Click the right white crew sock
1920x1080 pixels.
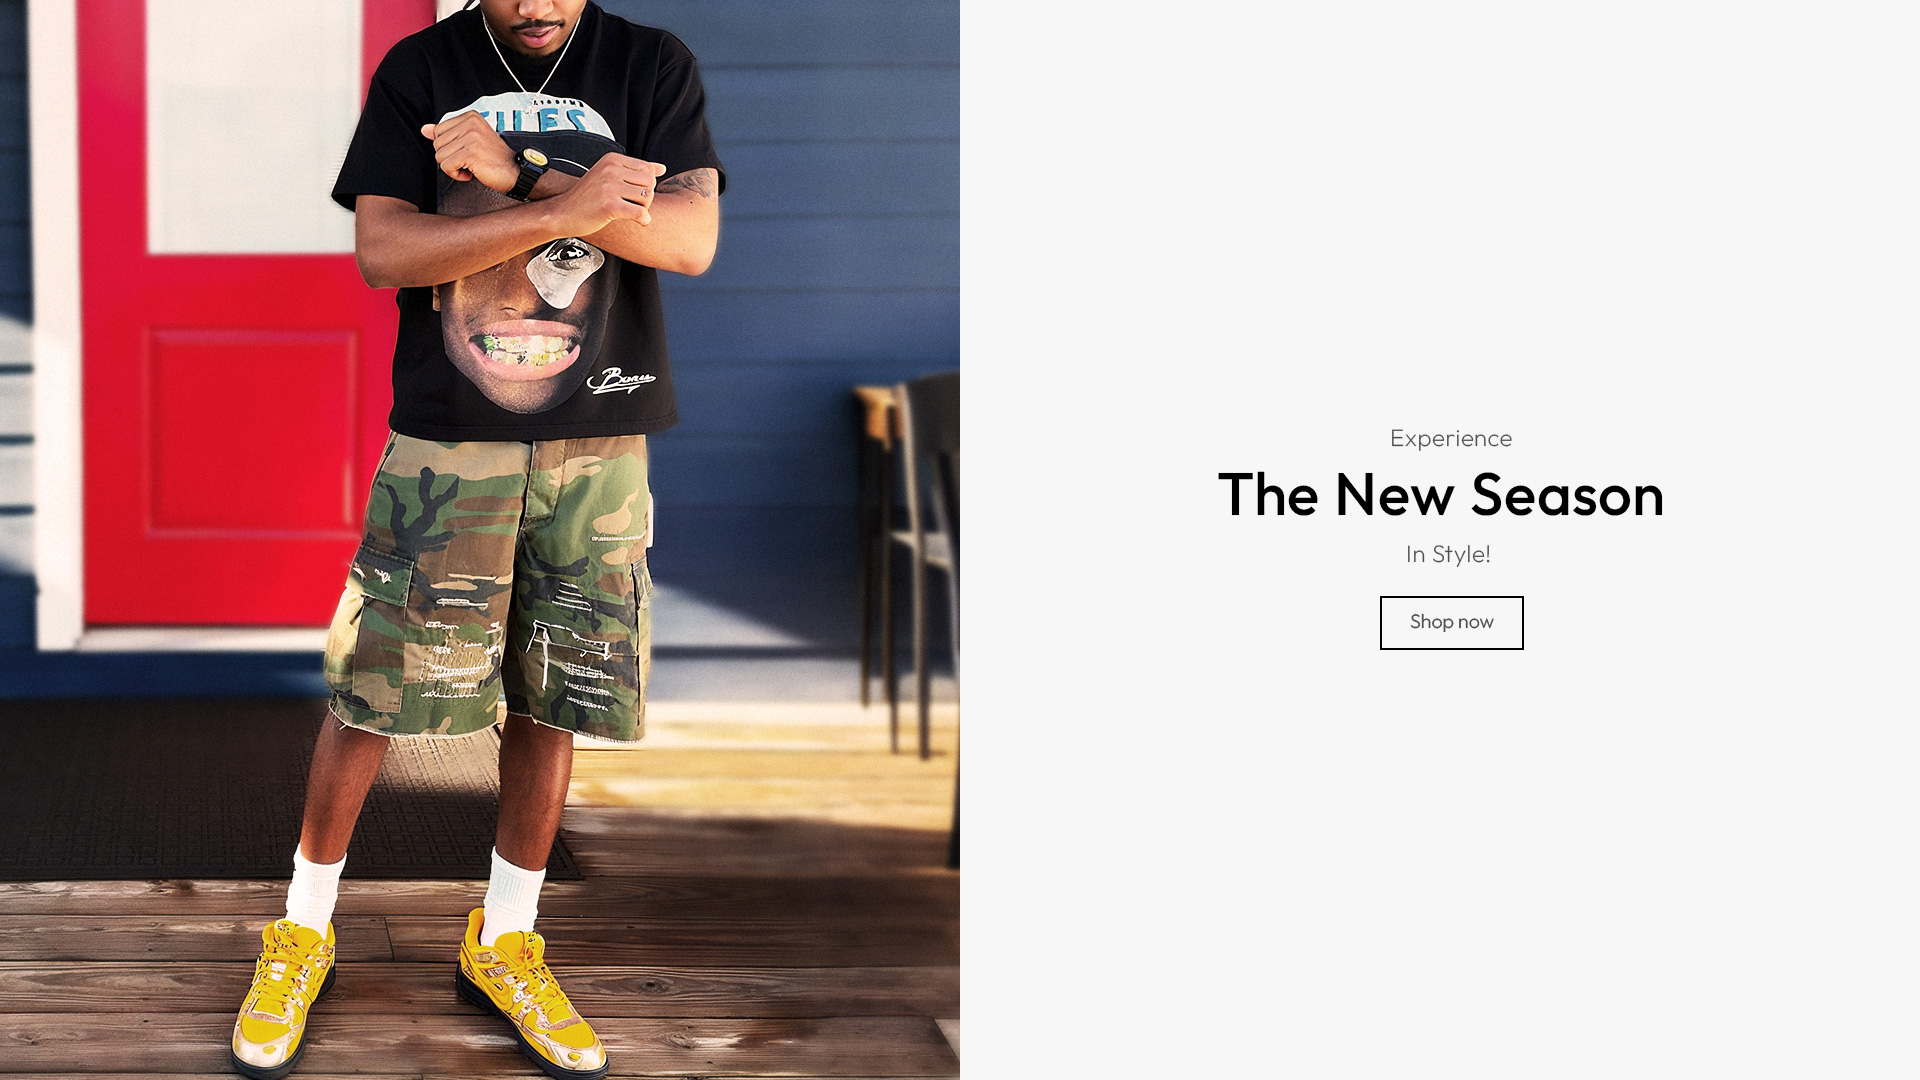tap(513, 895)
